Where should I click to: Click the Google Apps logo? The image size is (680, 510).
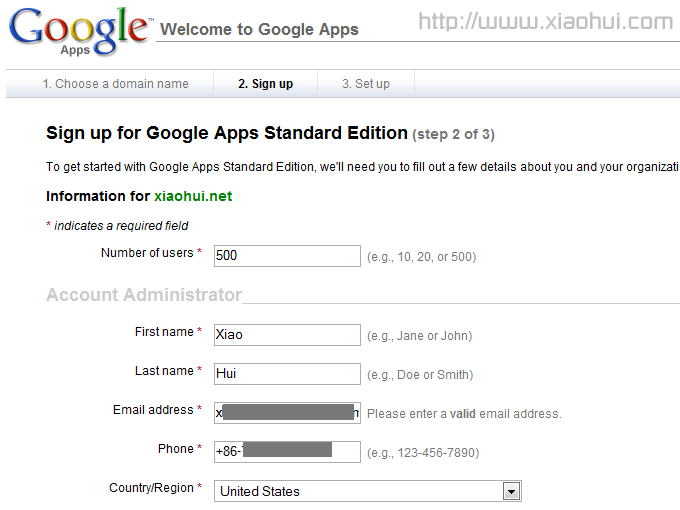coord(80,32)
